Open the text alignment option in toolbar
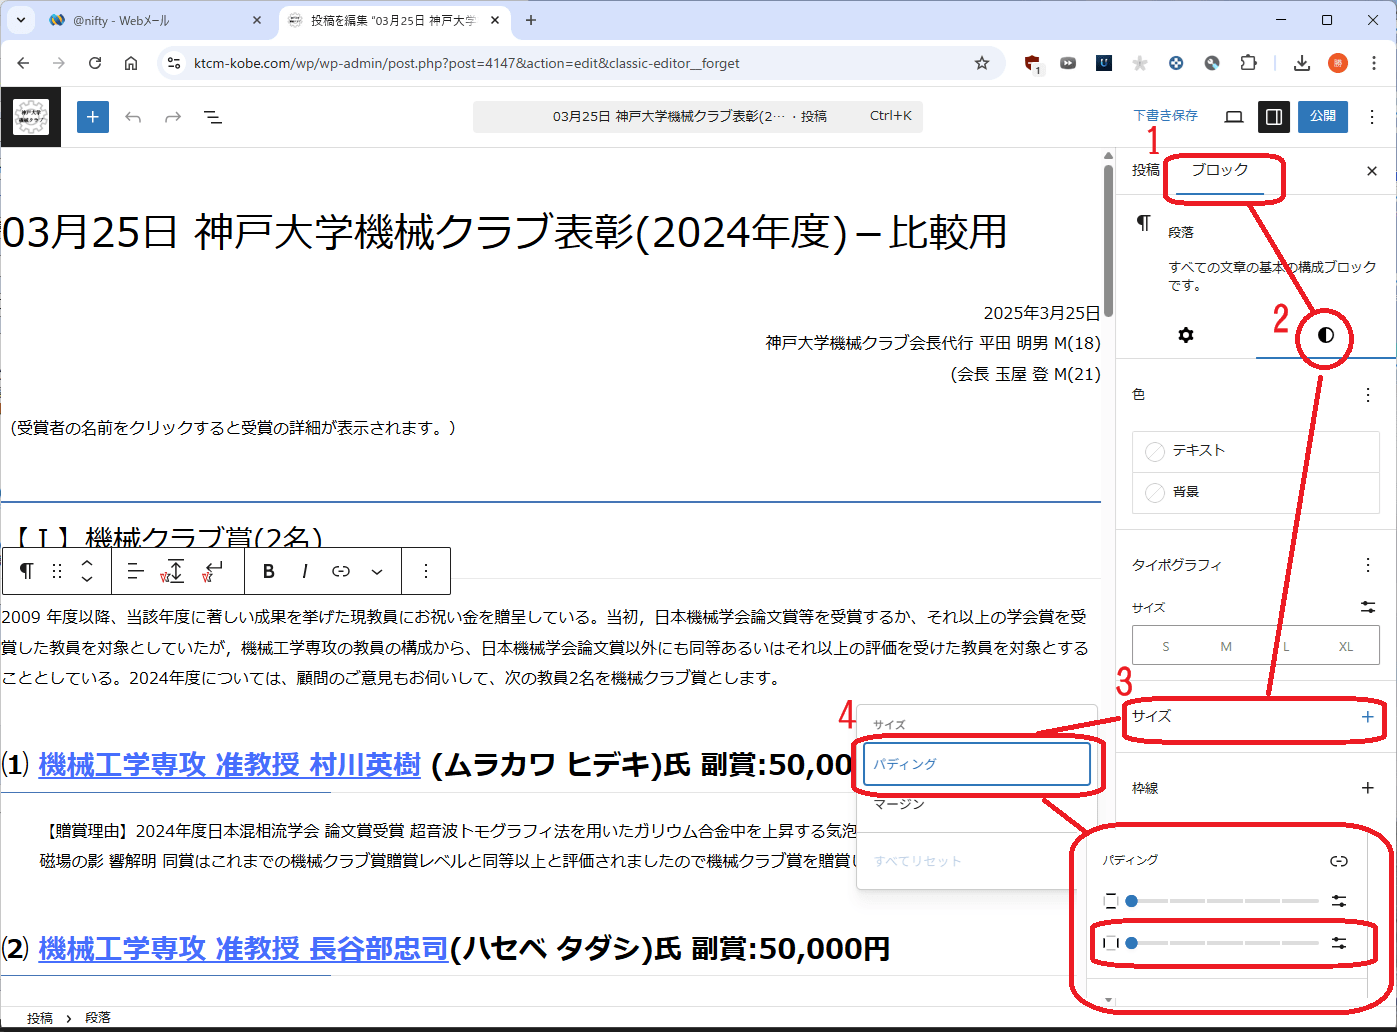The height and width of the screenshot is (1032, 1397). point(135,571)
